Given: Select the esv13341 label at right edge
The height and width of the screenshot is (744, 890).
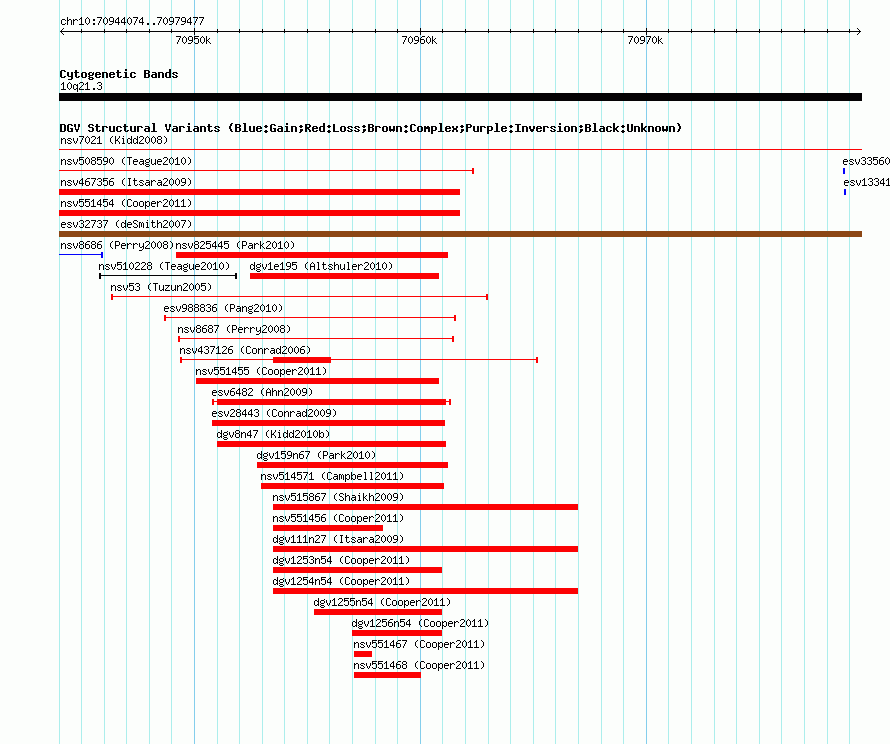Looking at the screenshot, I should pyautogui.click(x=867, y=182).
